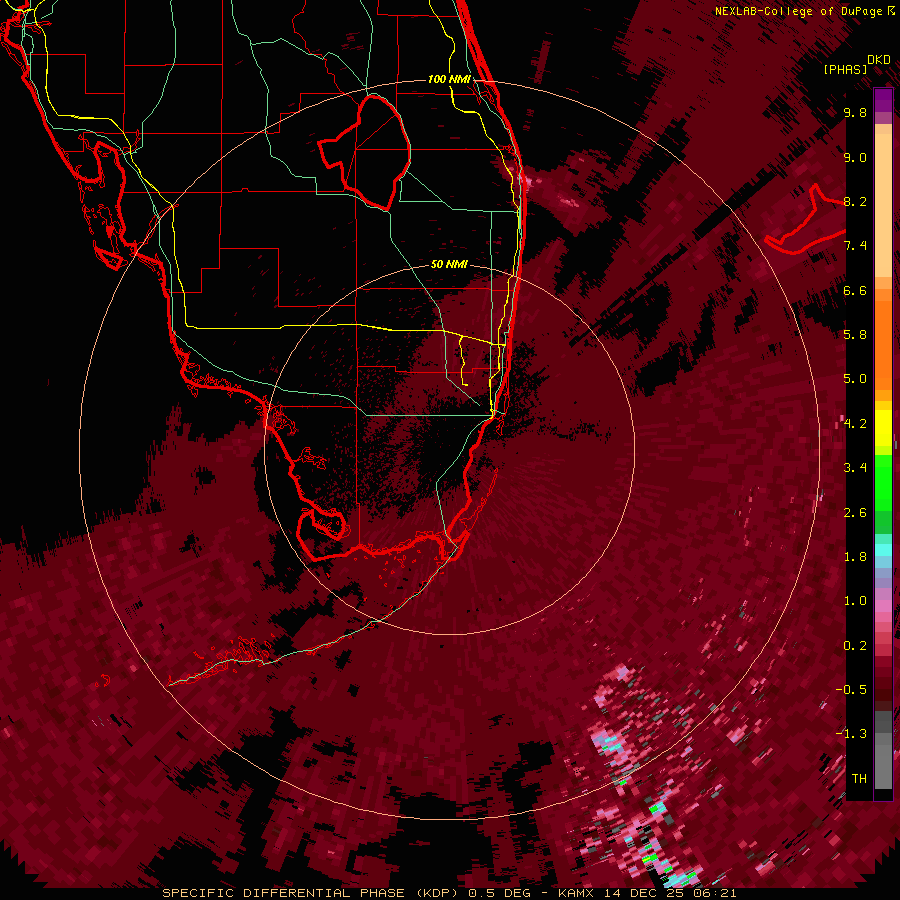Click the KAMX radar site identifier
This screenshot has width=900, height=900.
576,893
